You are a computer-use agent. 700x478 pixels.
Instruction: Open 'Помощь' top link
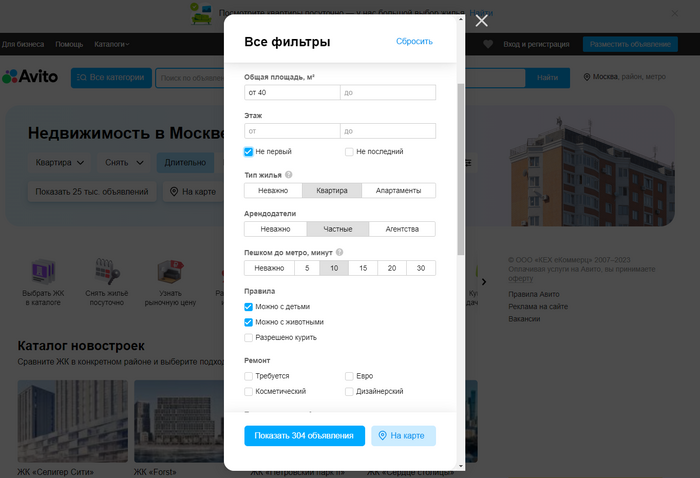pyautogui.click(x=69, y=44)
